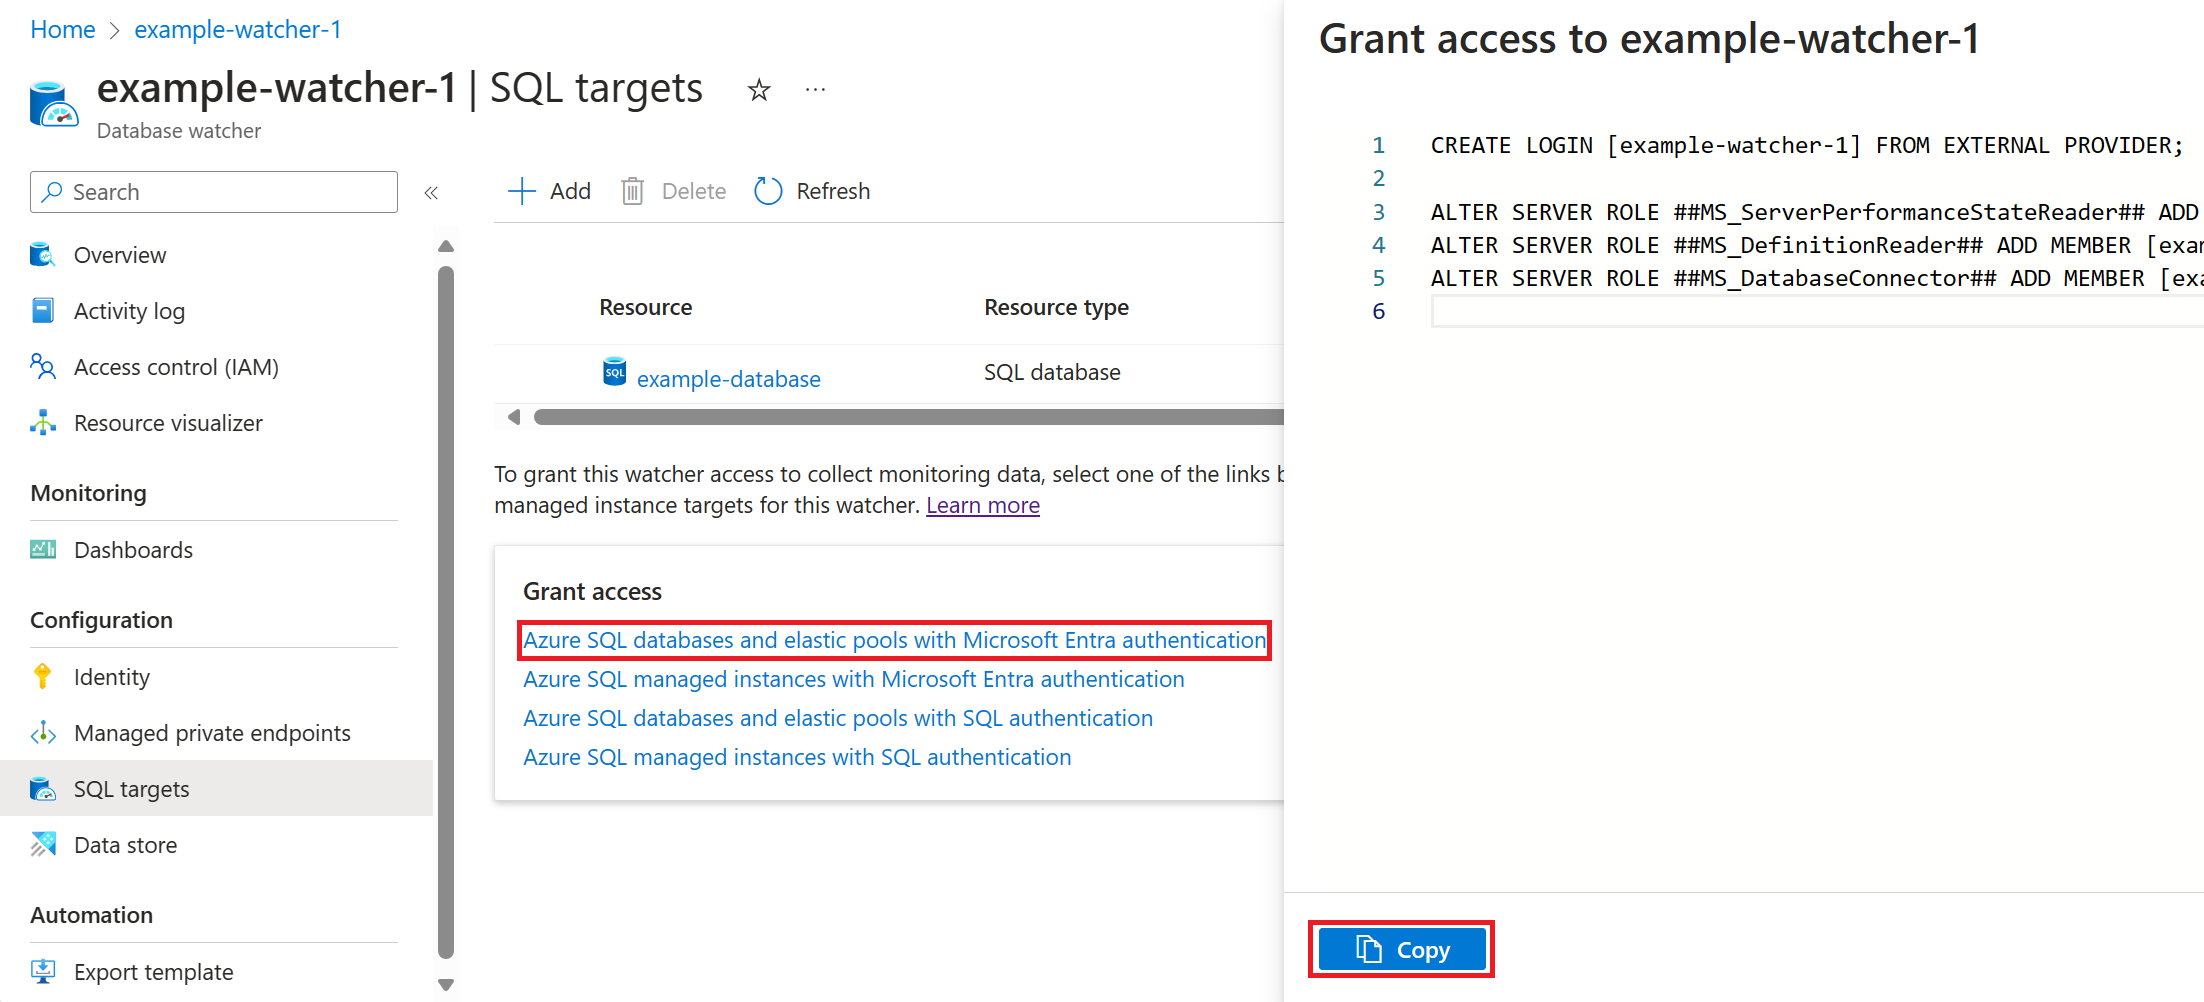Screen dimensions: 2204x1002
Task: Click the example-database resource link
Action: 728,379
